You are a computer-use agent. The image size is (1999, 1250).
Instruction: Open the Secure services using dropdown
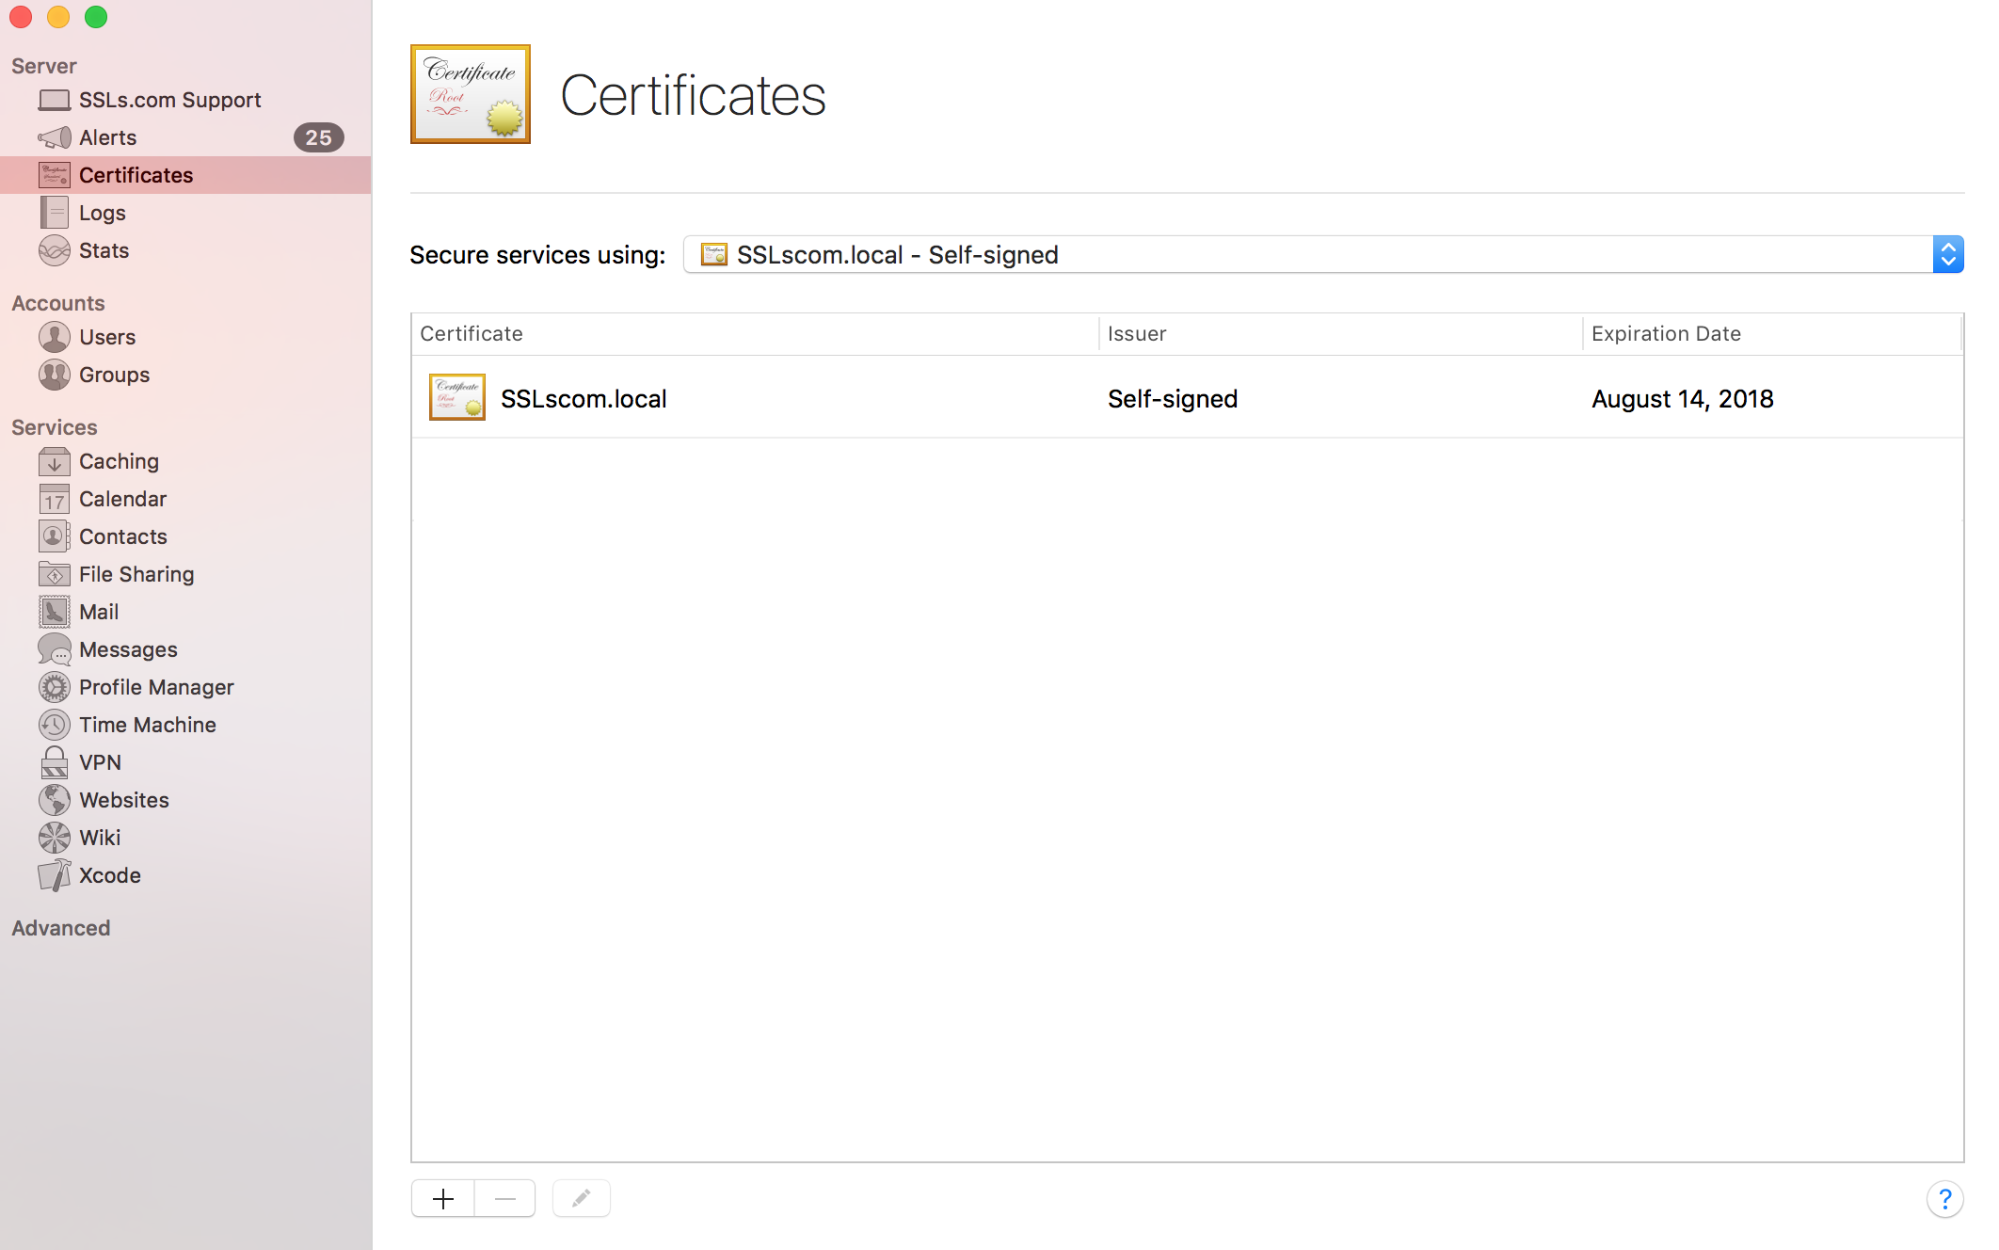pos(1323,255)
